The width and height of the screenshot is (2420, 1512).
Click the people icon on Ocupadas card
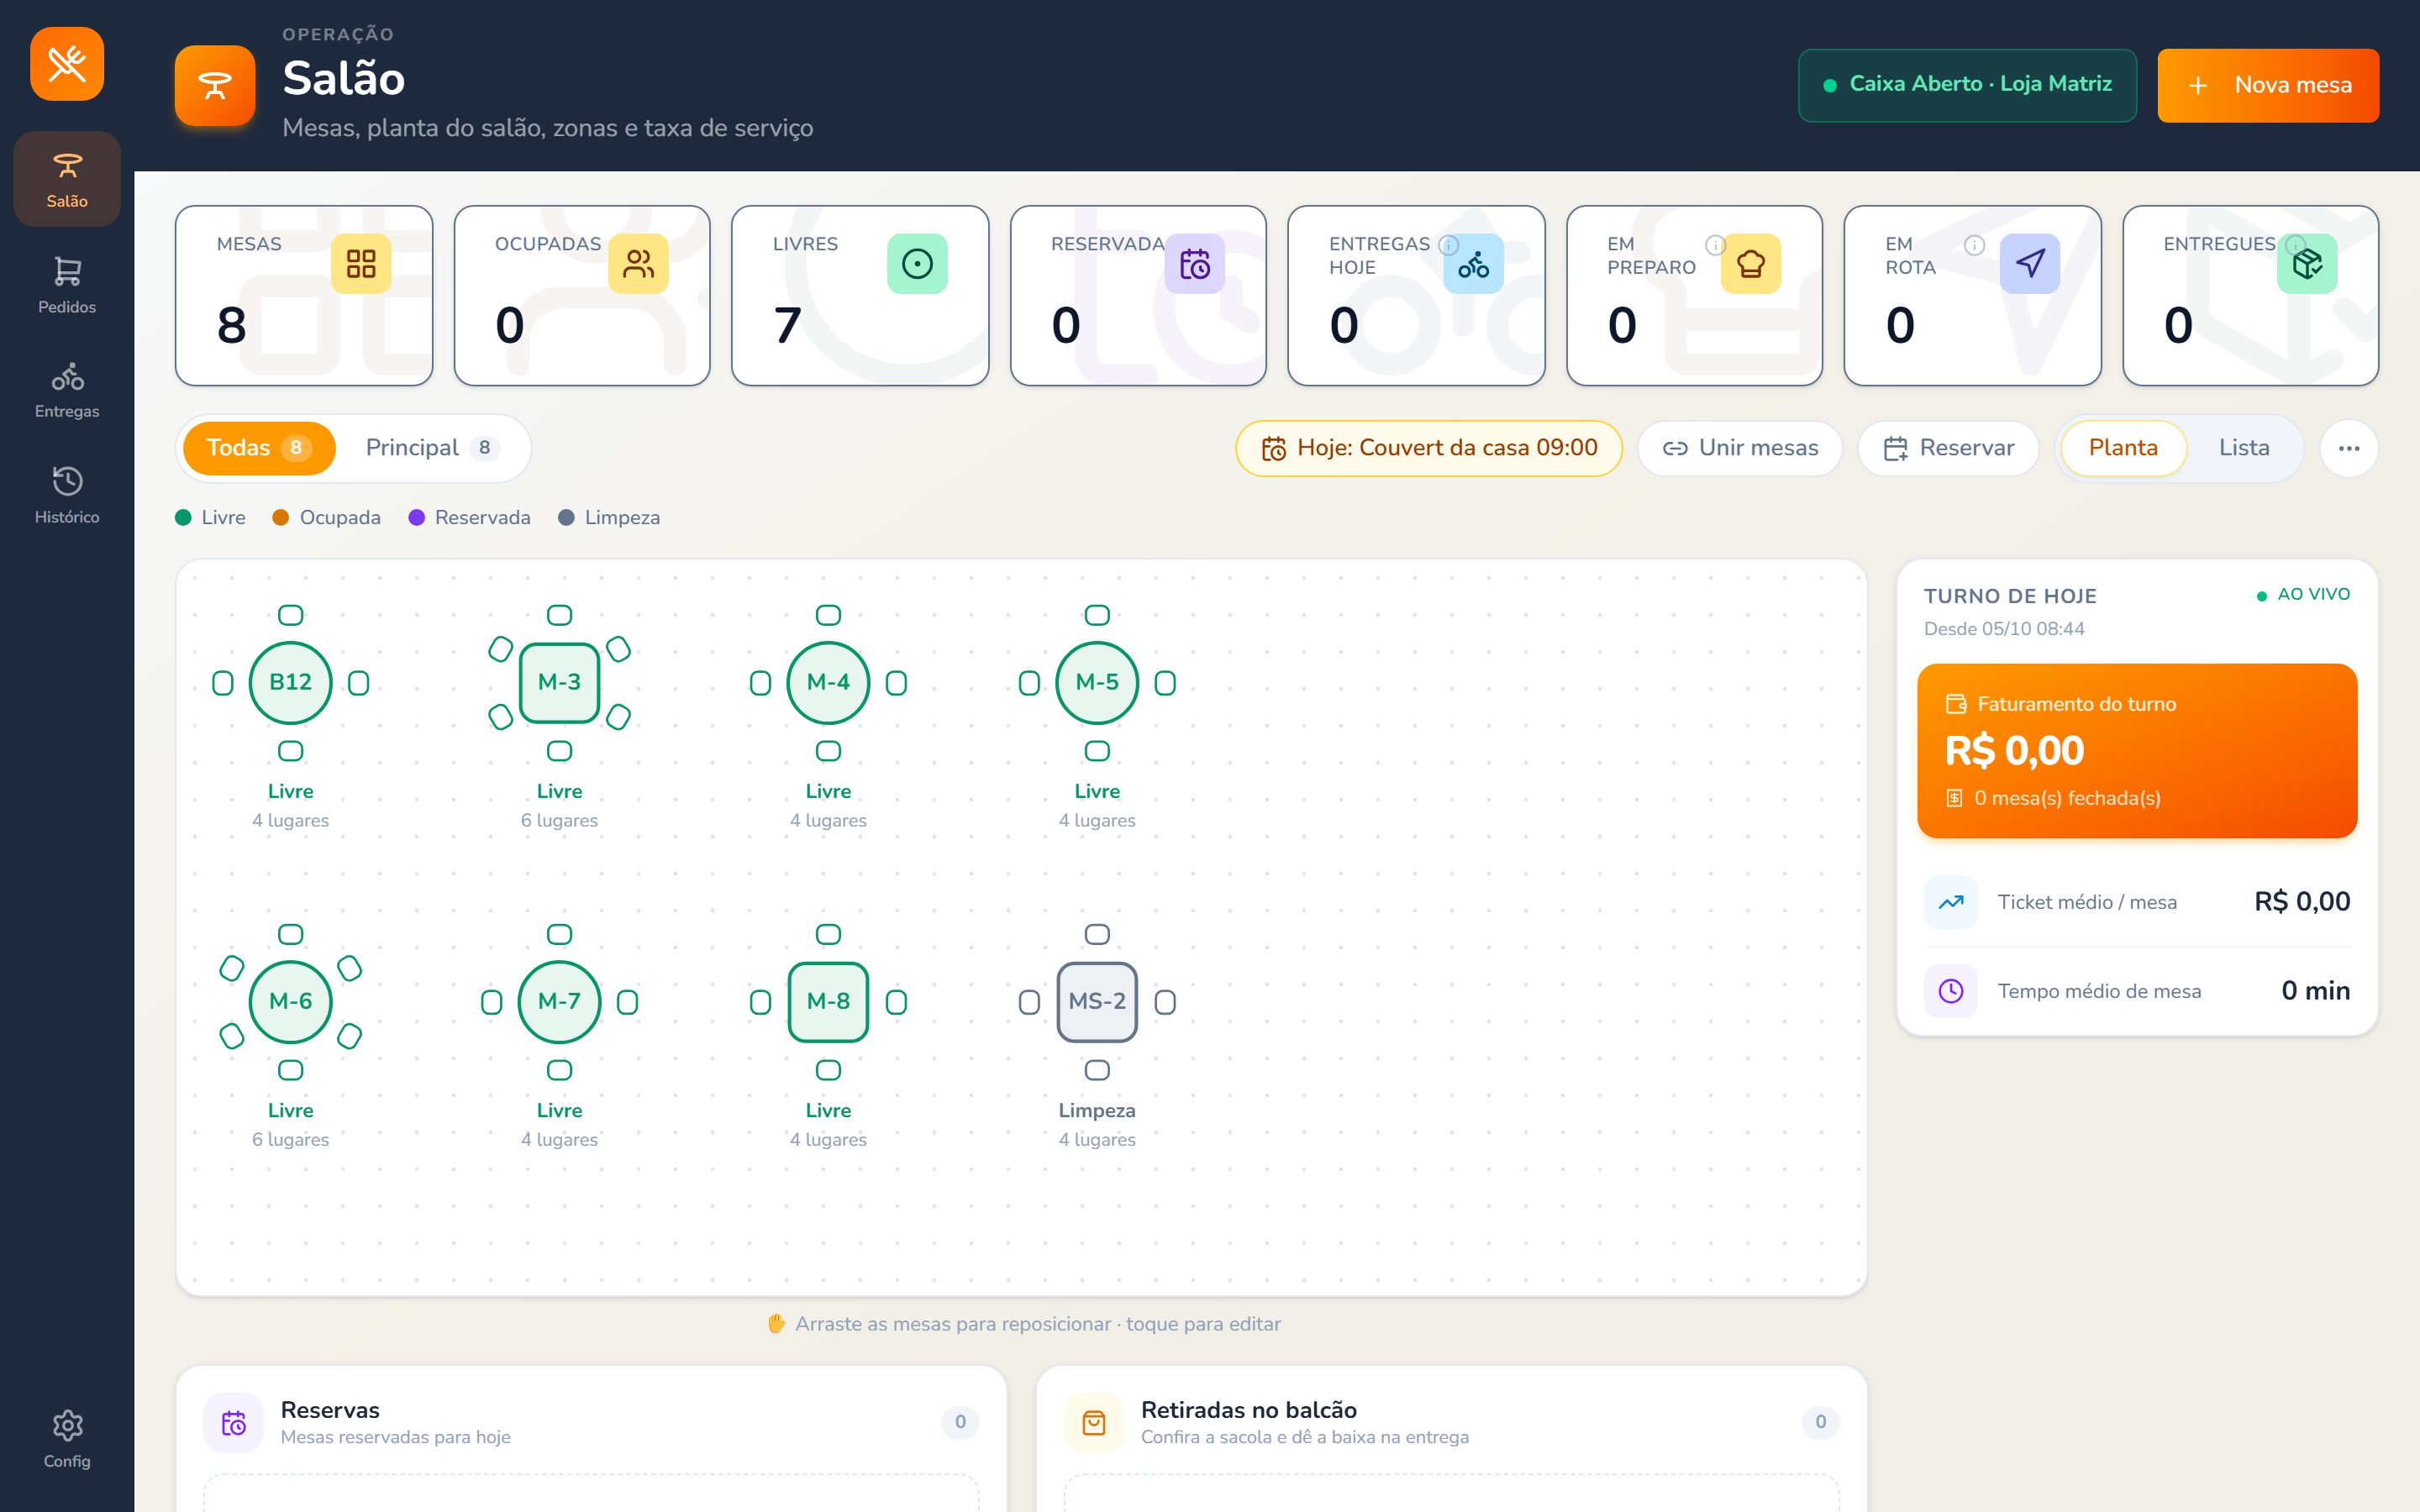(638, 264)
